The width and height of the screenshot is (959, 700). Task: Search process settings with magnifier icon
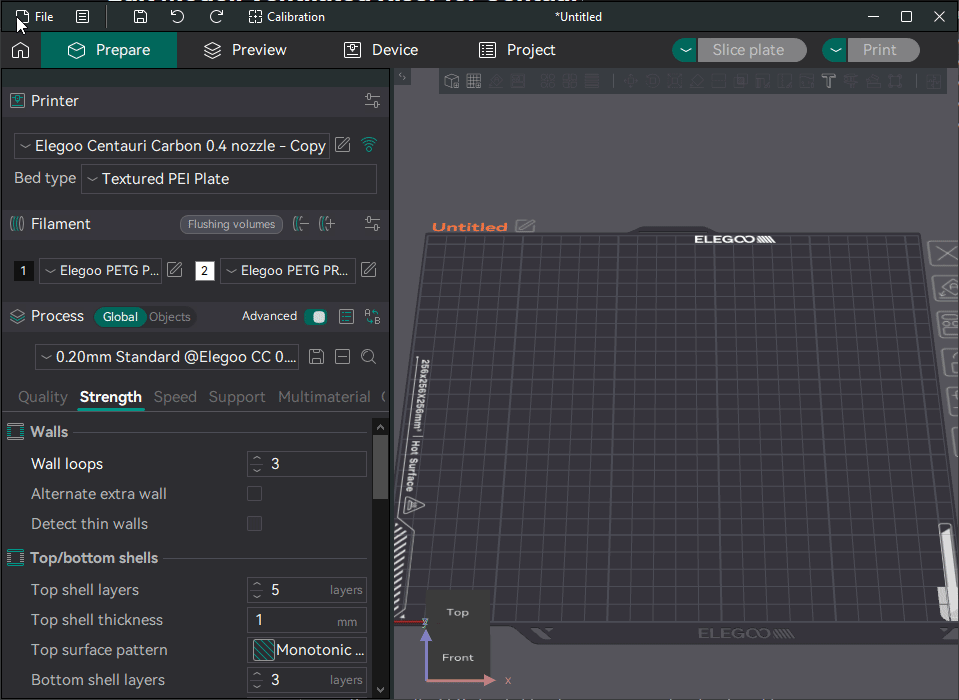point(368,357)
